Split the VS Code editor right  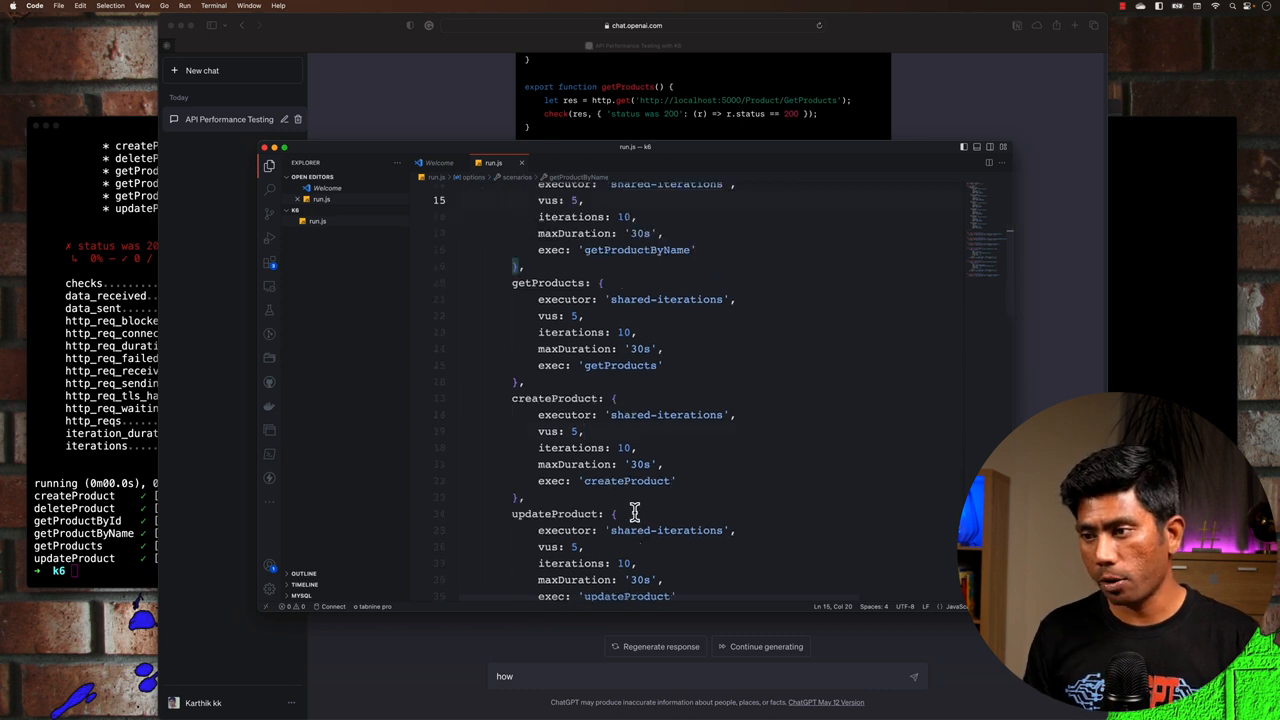point(989,162)
